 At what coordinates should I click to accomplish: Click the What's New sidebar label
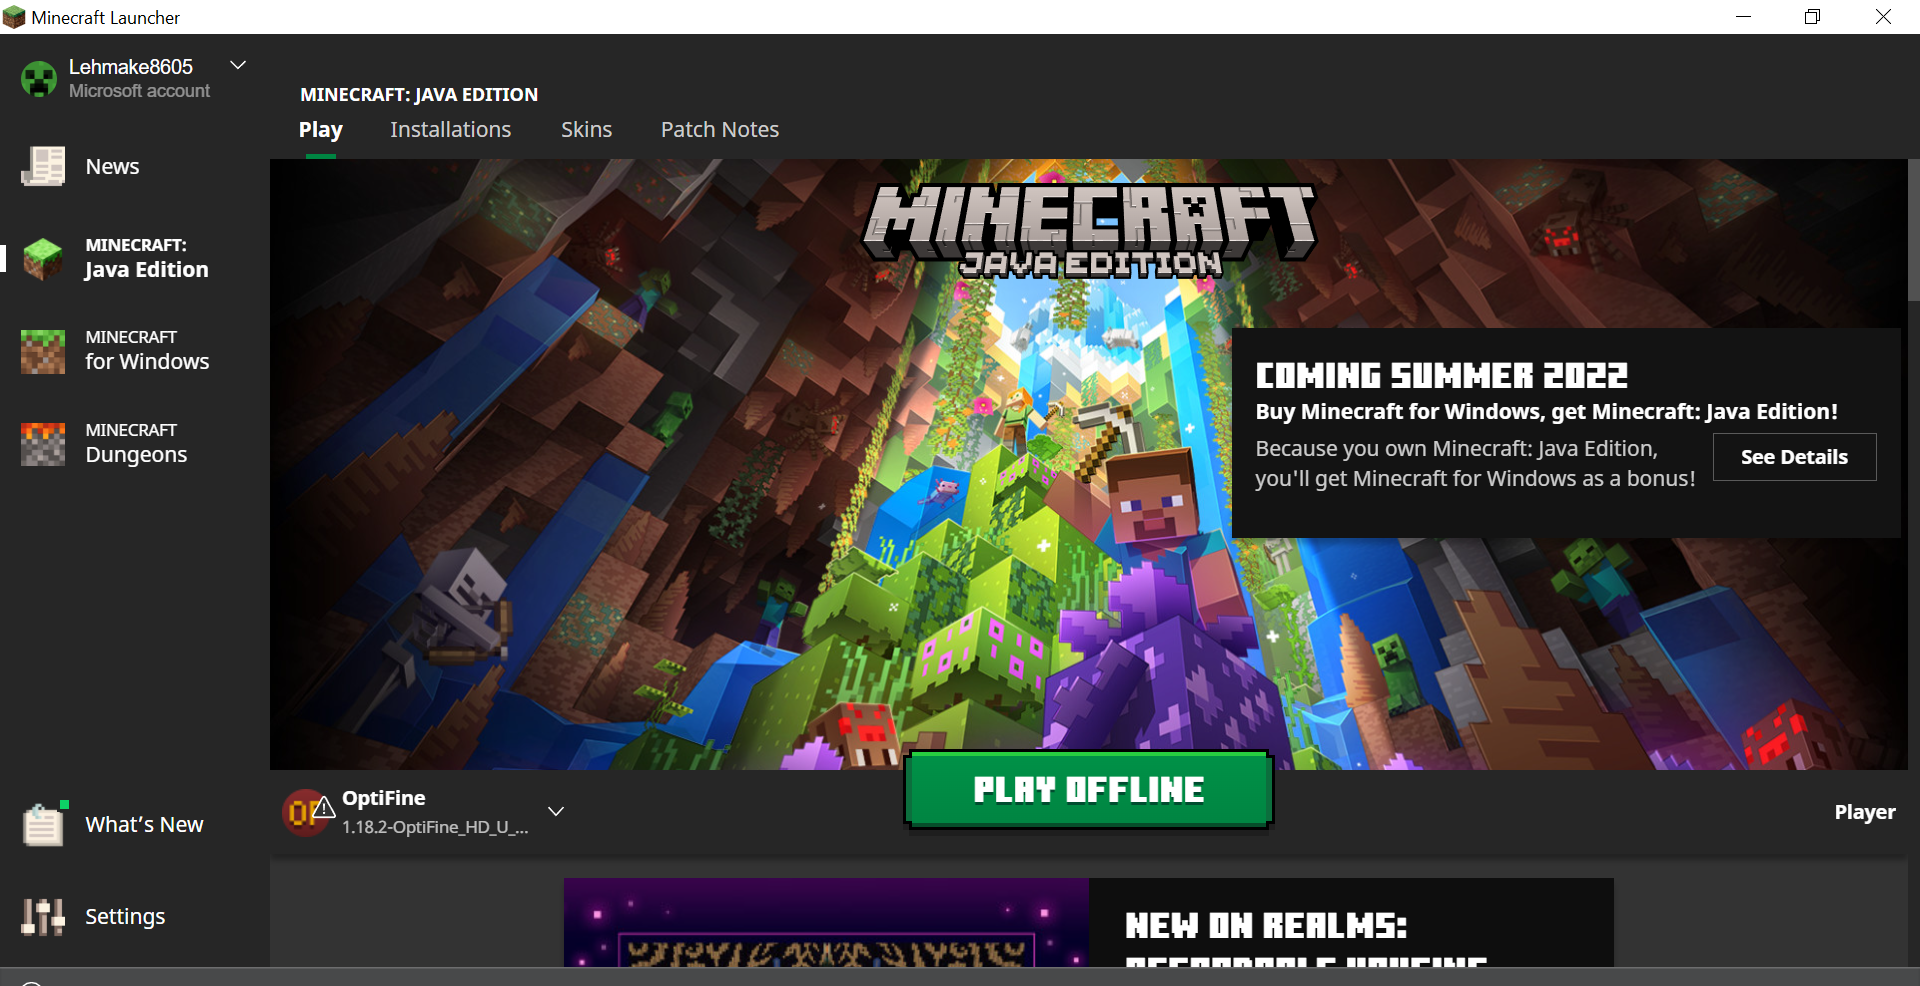(x=144, y=825)
